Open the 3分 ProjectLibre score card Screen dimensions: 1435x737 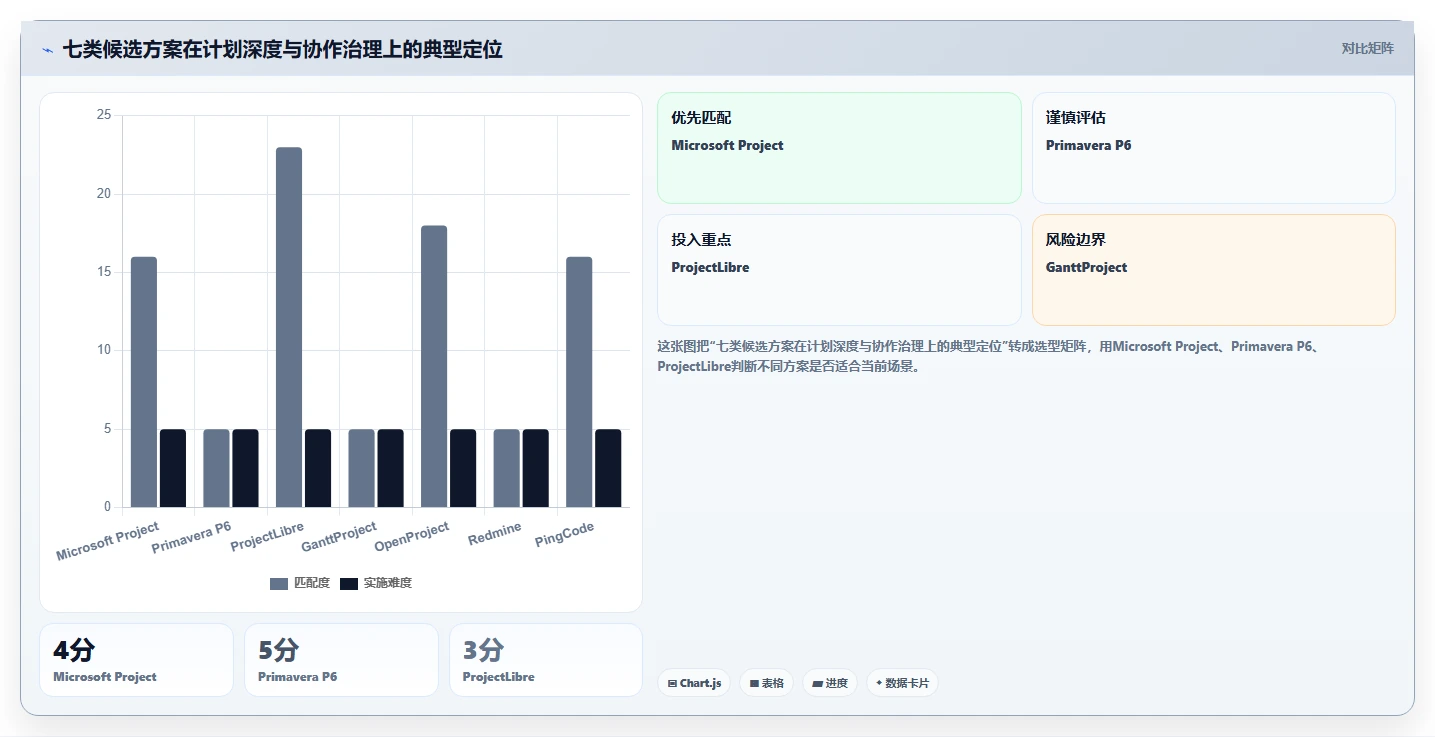(546, 660)
